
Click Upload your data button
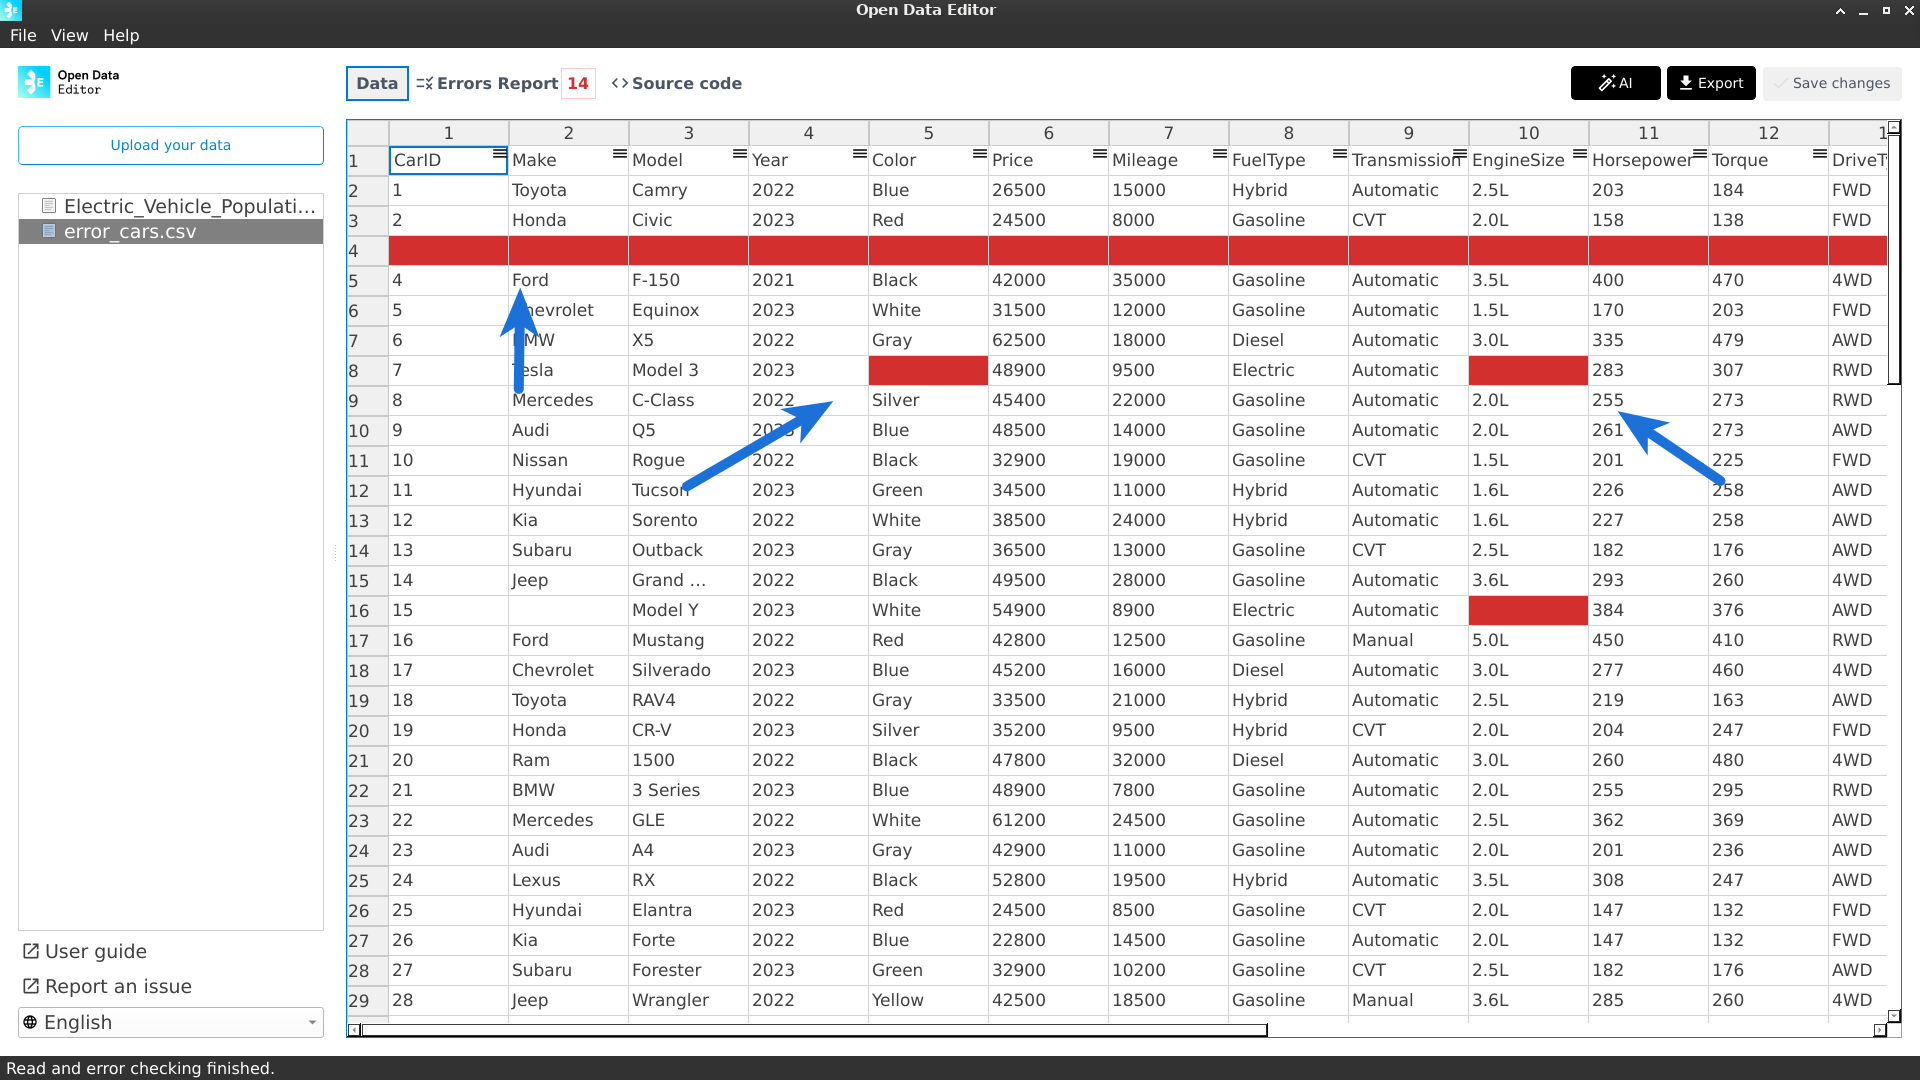pyautogui.click(x=170, y=145)
